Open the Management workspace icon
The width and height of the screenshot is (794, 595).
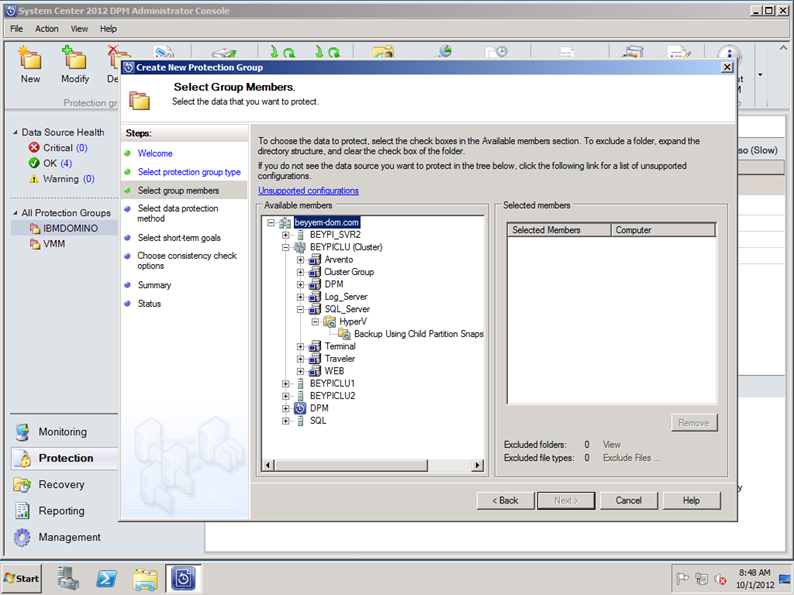tap(22, 537)
